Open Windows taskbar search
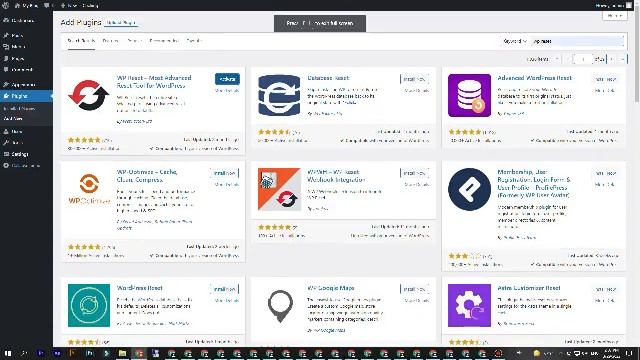Screen dimensions: 640x360 pyautogui.click(x=24, y=353)
